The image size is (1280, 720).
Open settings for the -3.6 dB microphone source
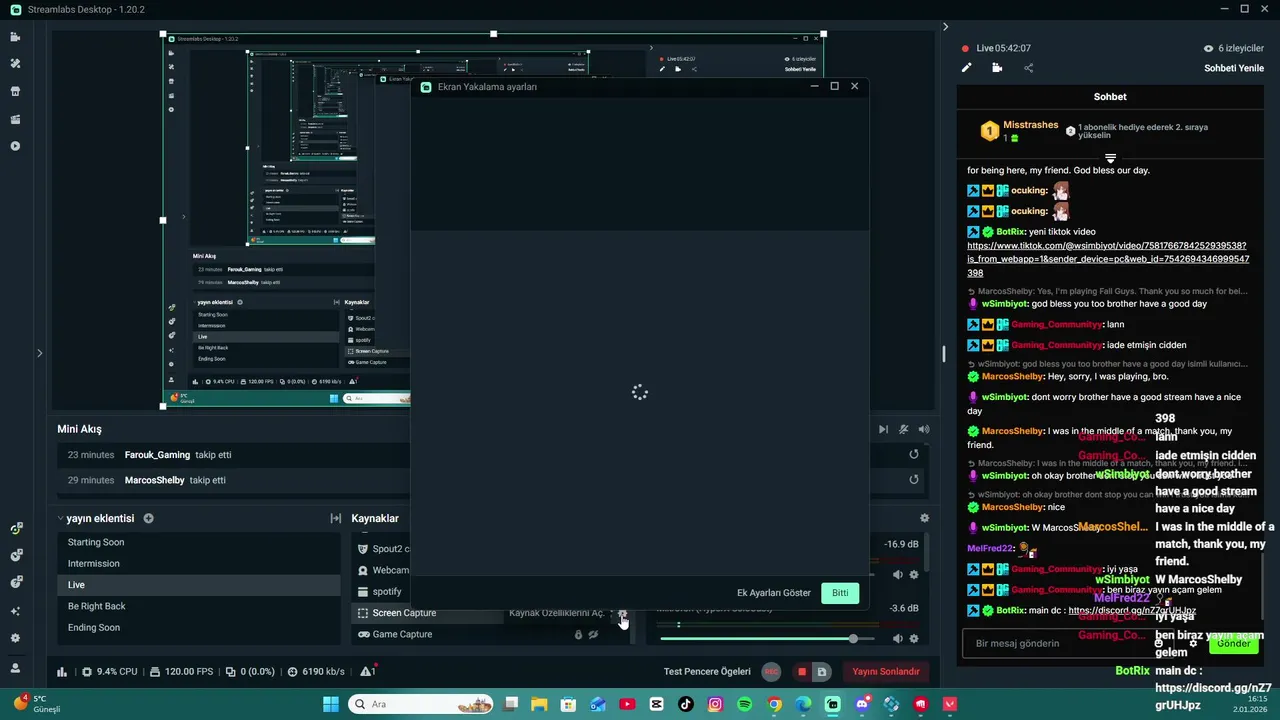(914, 638)
